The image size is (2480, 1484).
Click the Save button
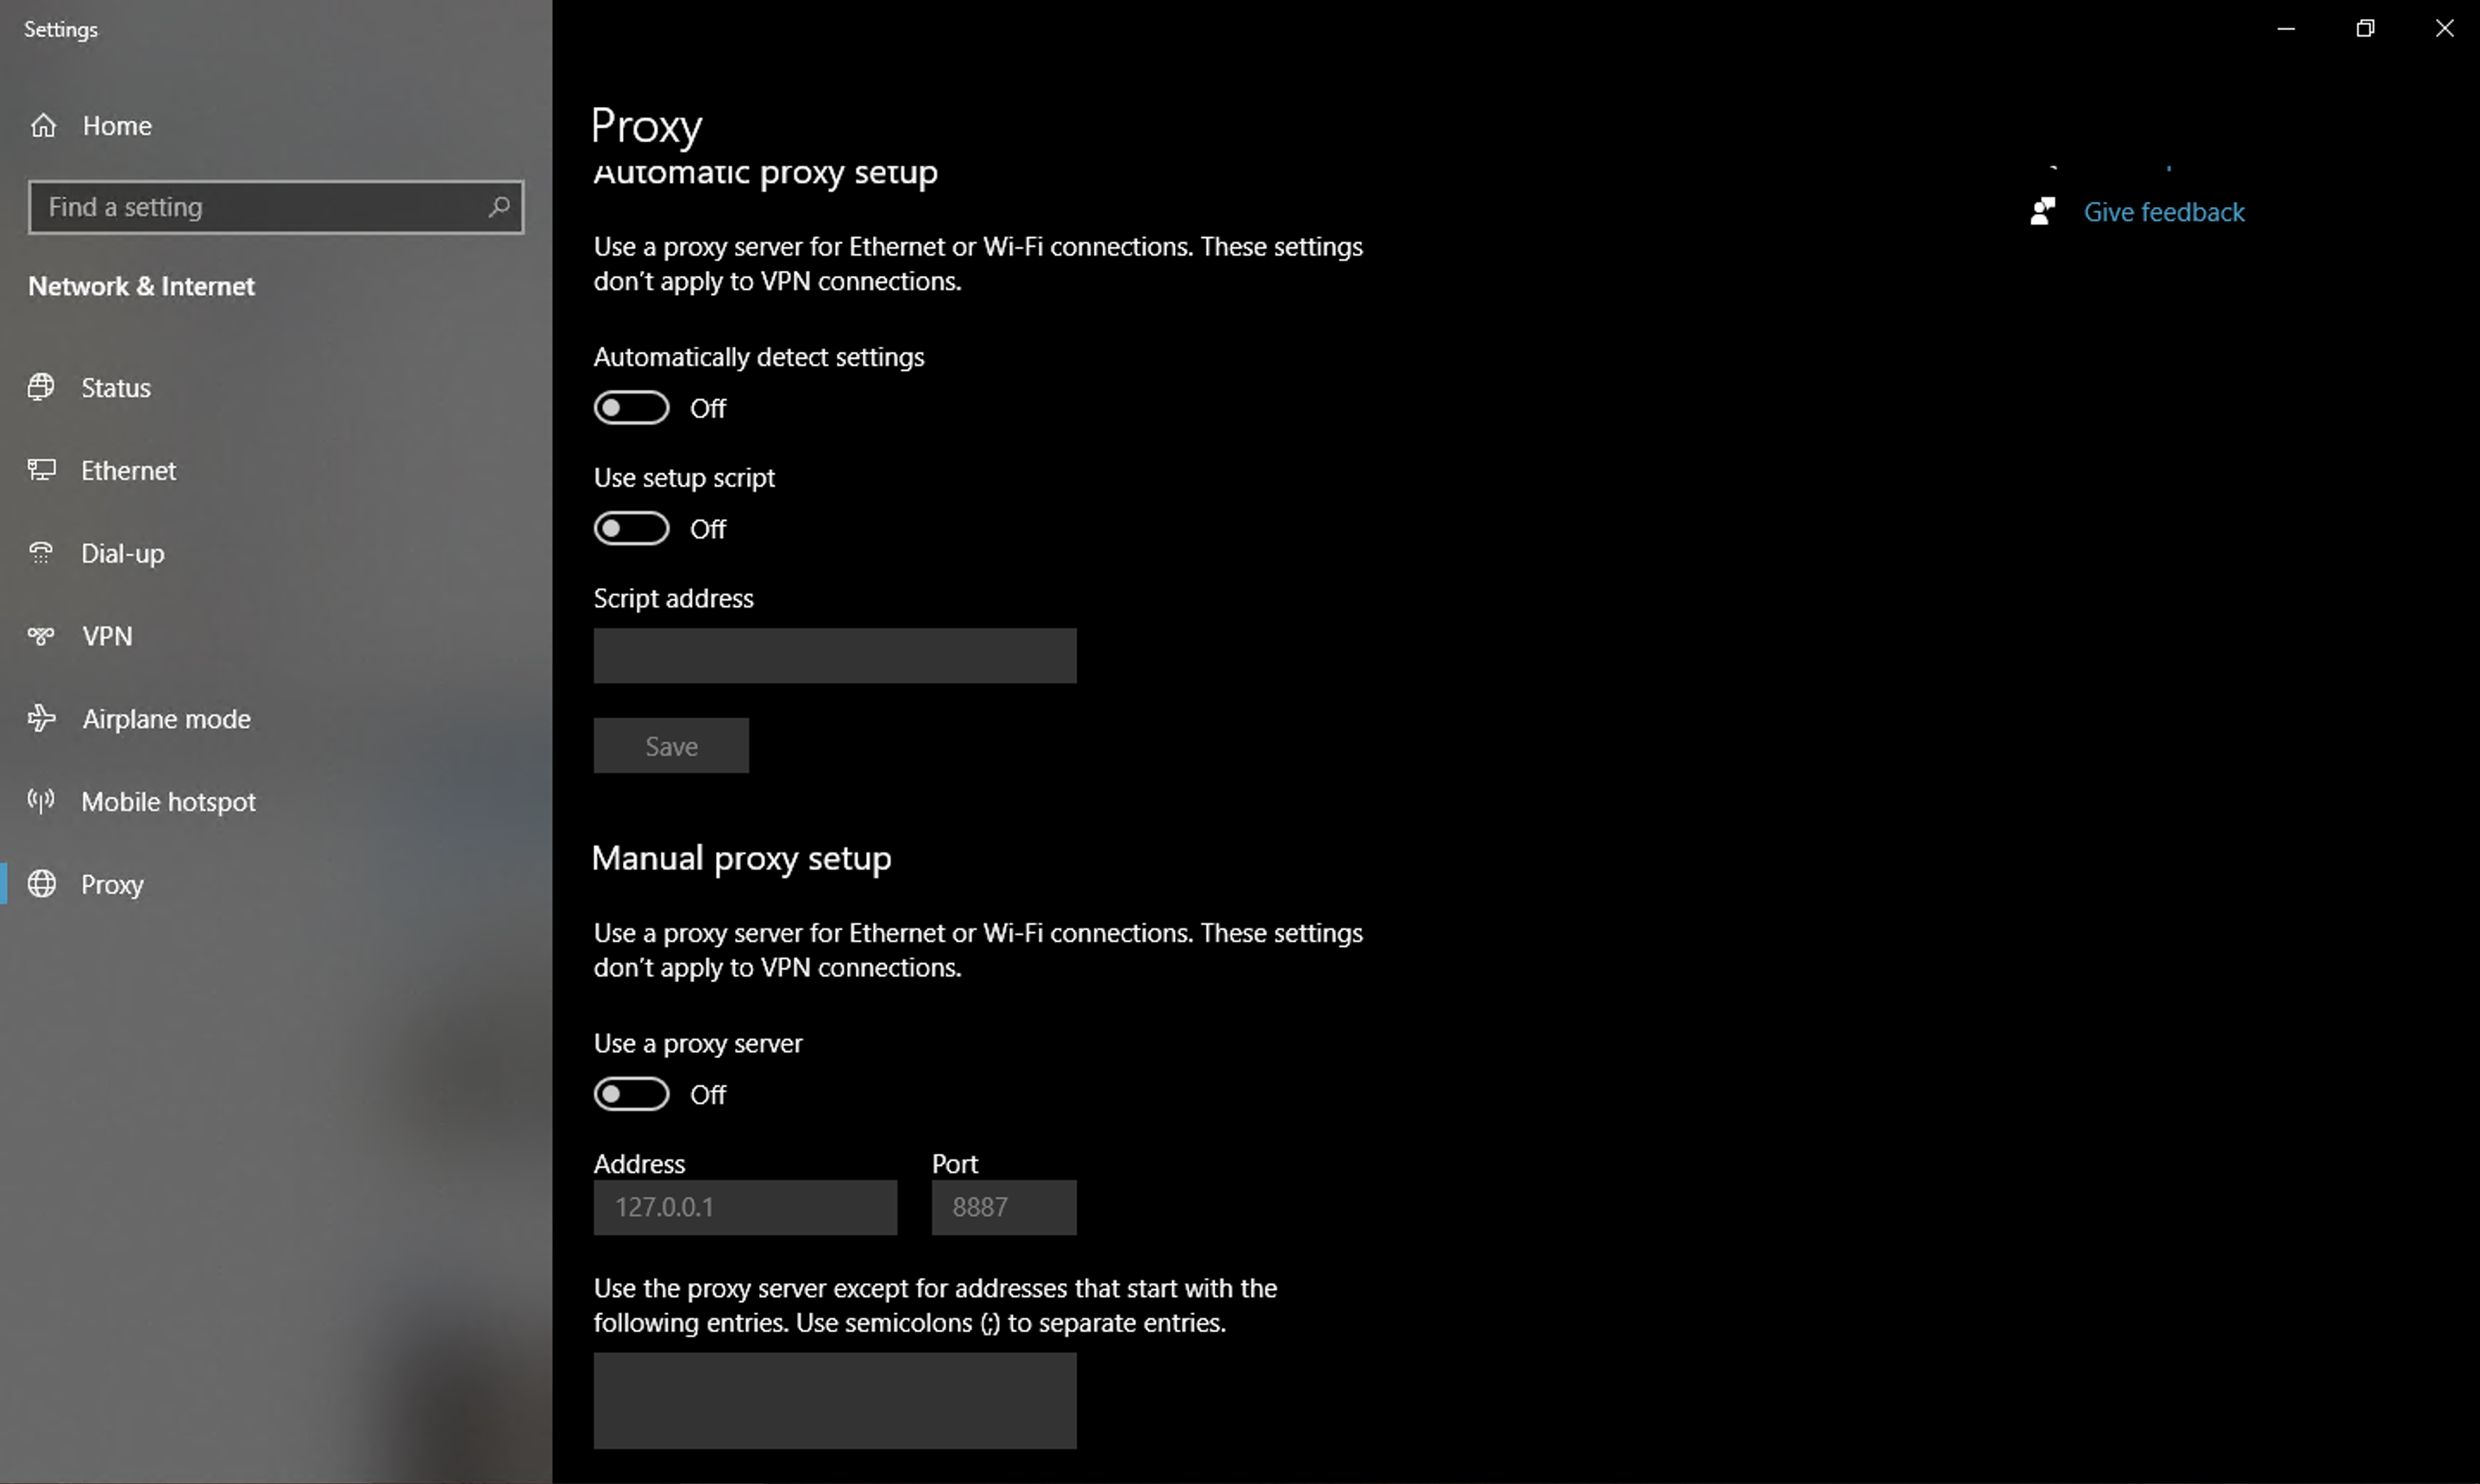671,746
